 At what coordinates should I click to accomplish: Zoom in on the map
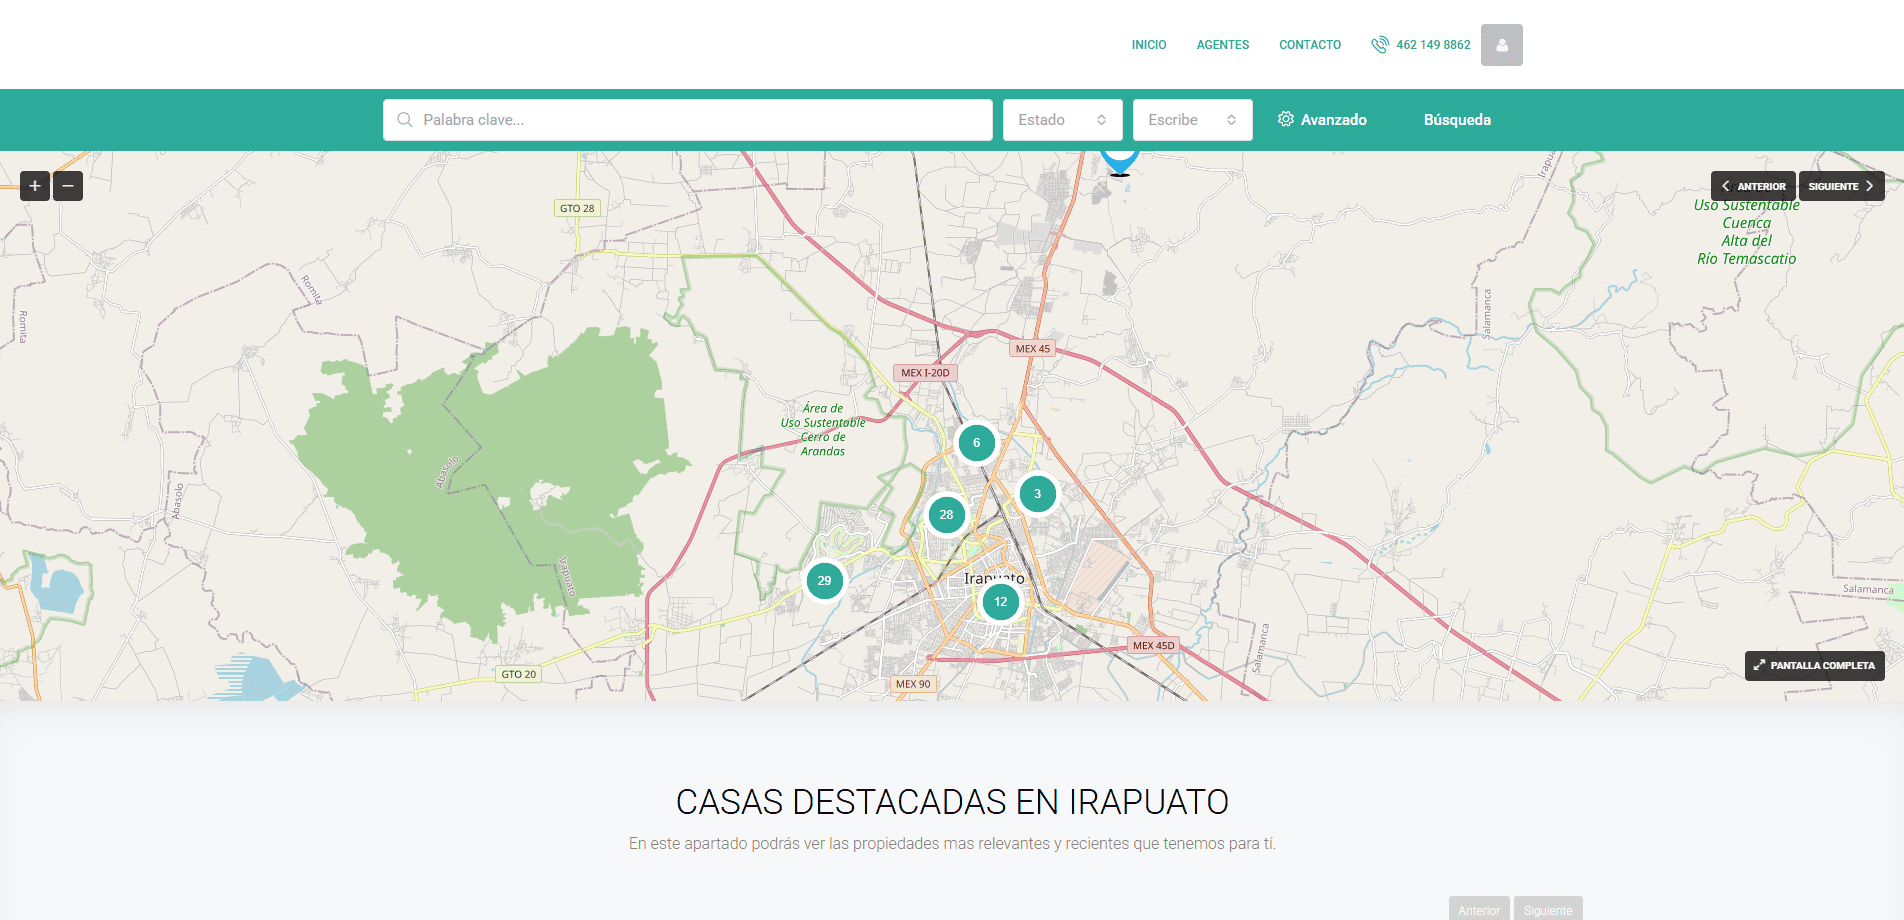[x=35, y=186]
